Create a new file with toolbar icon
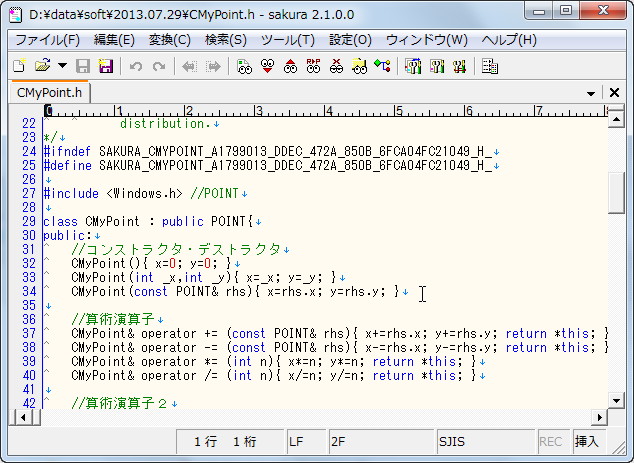 click(x=19, y=66)
